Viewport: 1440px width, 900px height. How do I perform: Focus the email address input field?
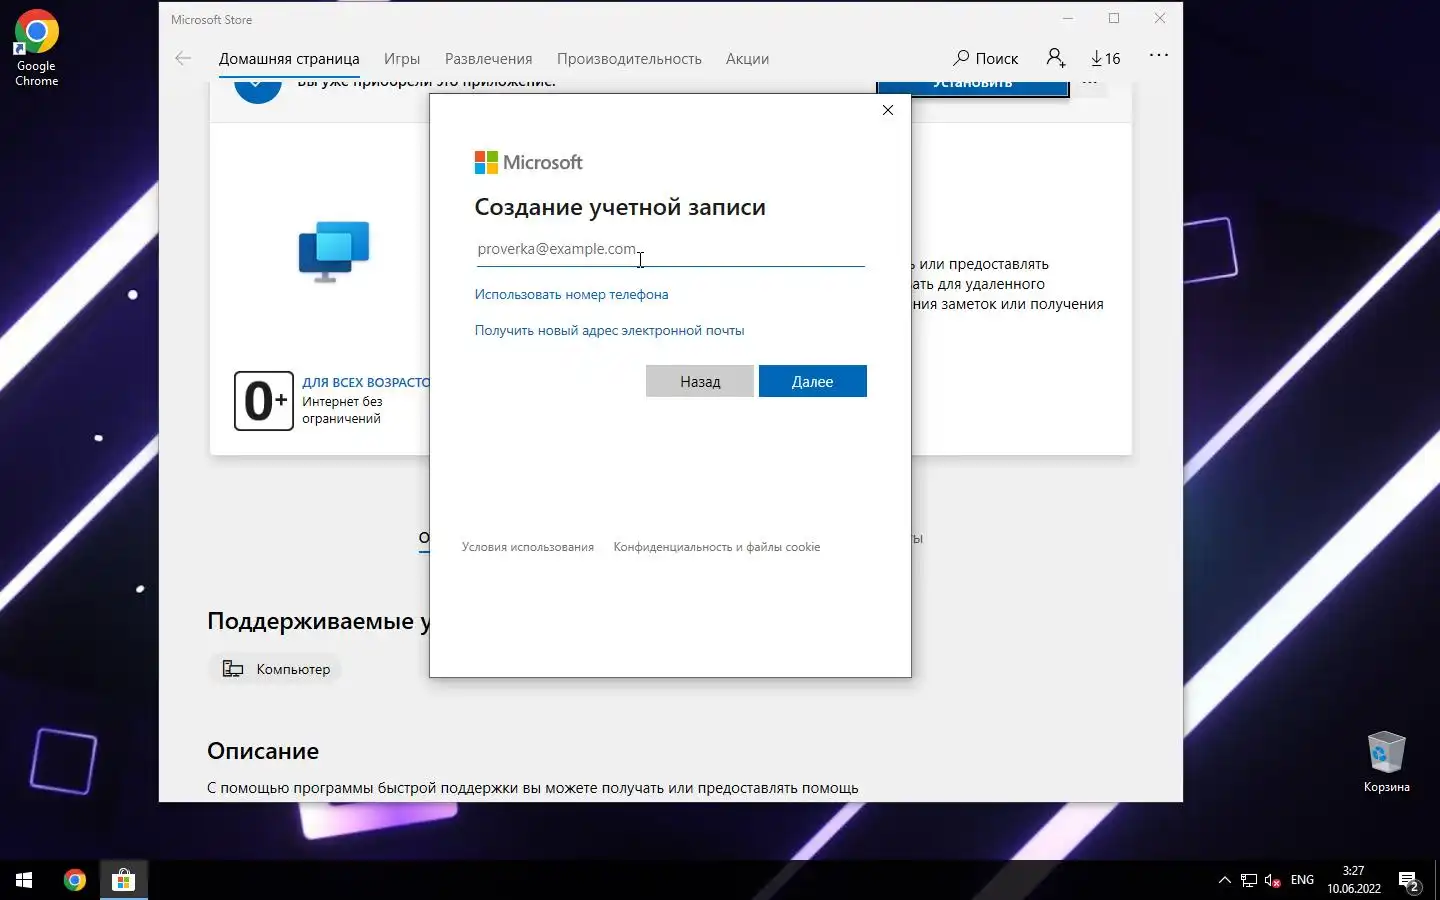pos(670,250)
